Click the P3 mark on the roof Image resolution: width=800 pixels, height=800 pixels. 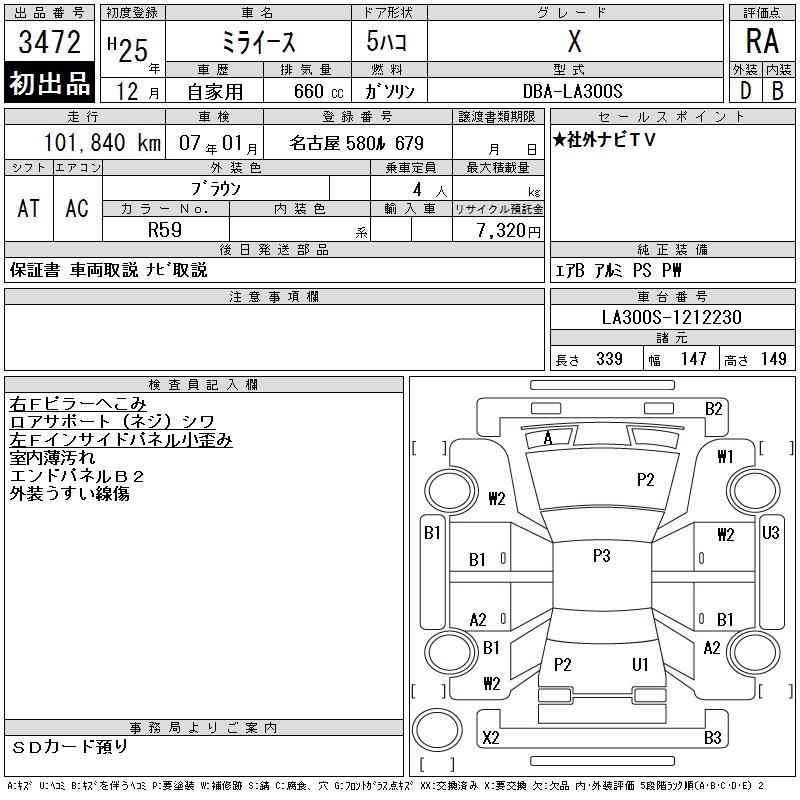[x=602, y=555]
